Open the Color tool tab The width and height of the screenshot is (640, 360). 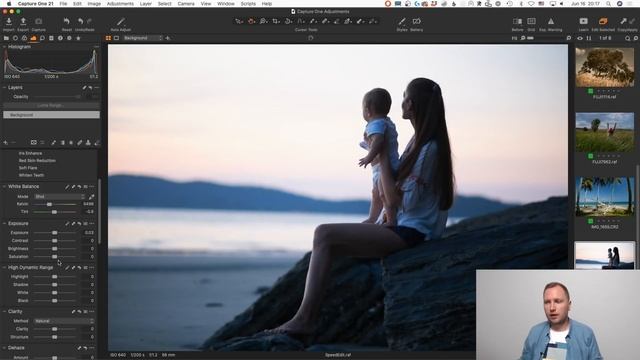point(24,38)
